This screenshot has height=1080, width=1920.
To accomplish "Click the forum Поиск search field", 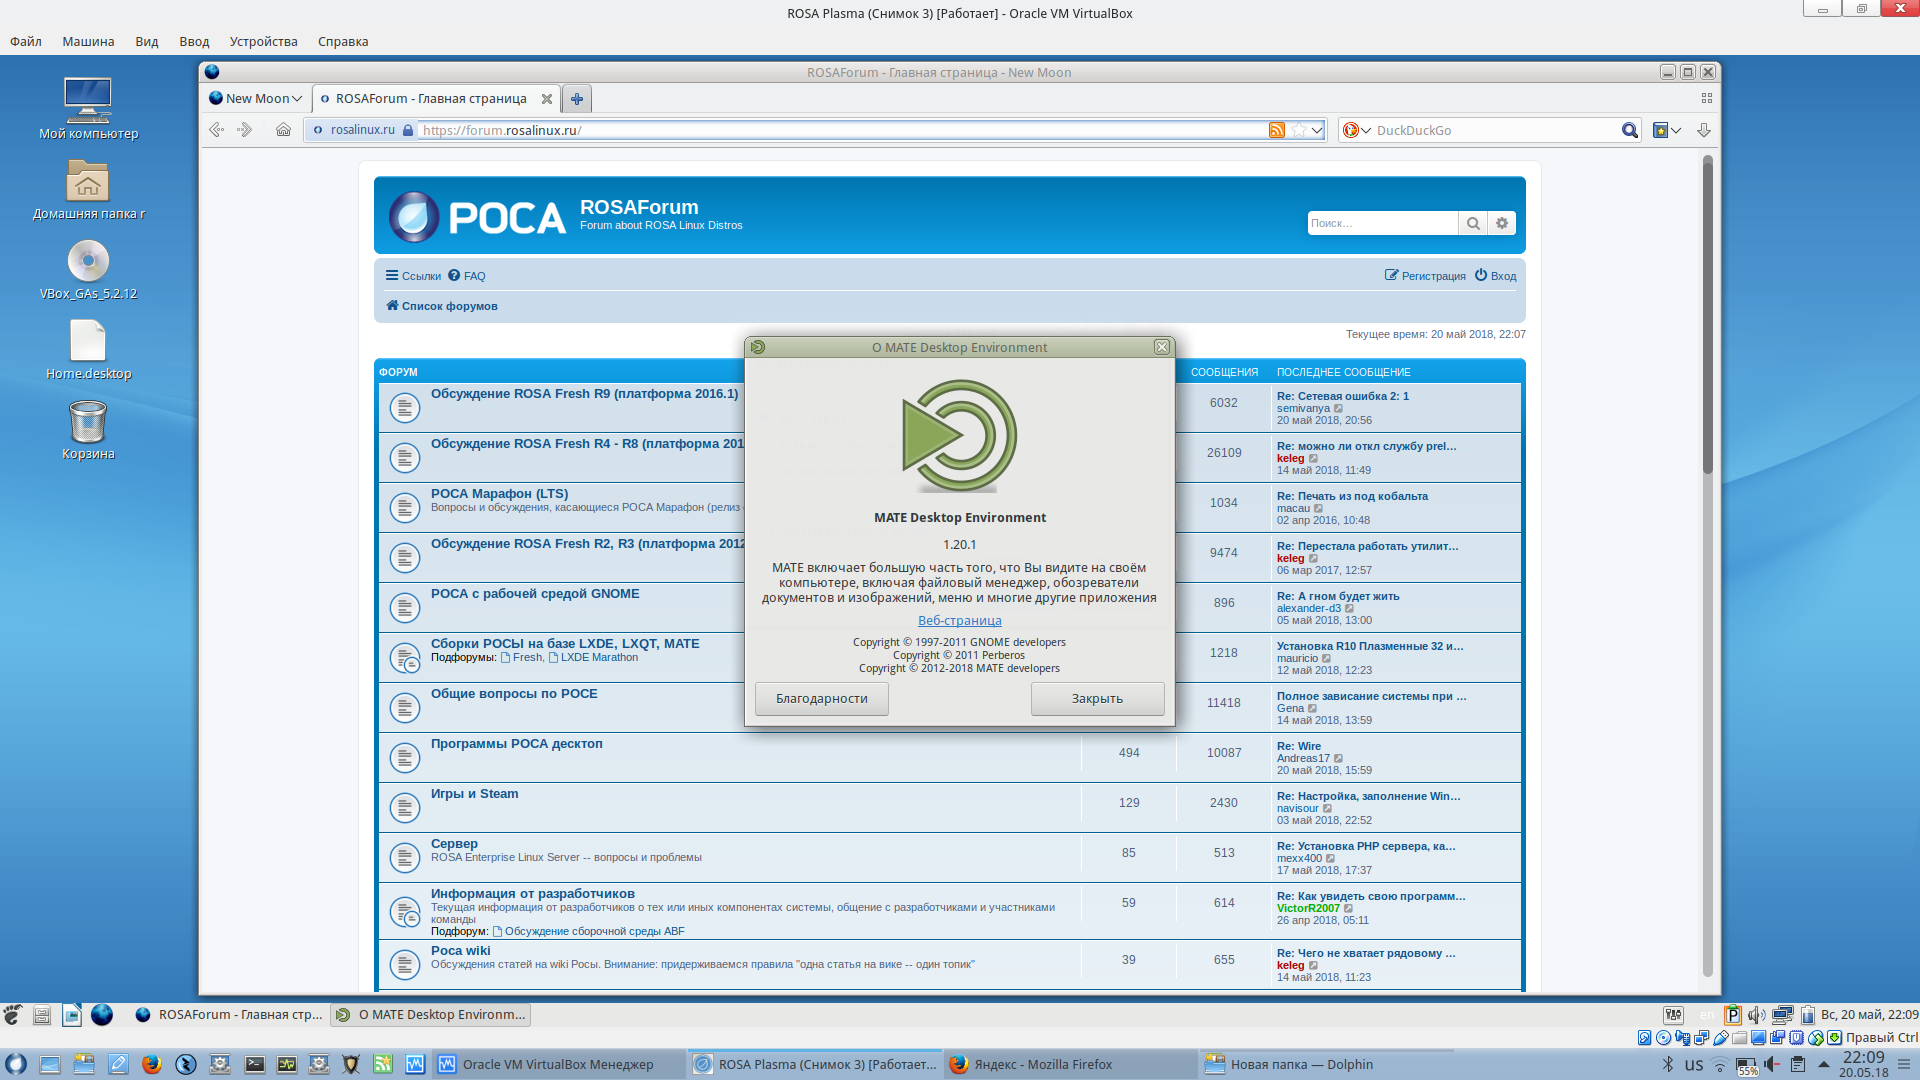I will click(x=1381, y=224).
